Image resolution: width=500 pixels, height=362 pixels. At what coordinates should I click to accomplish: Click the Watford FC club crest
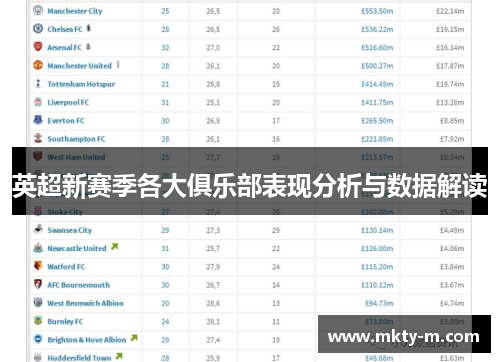point(38,266)
